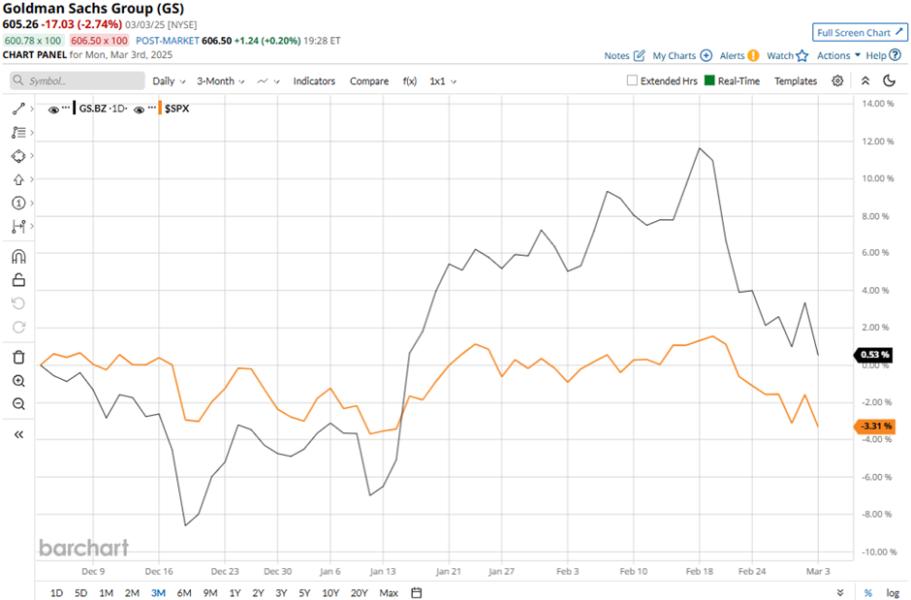Toggle visibility of GS.BZ series
The width and height of the screenshot is (911, 600).
click(x=53, y=109)
